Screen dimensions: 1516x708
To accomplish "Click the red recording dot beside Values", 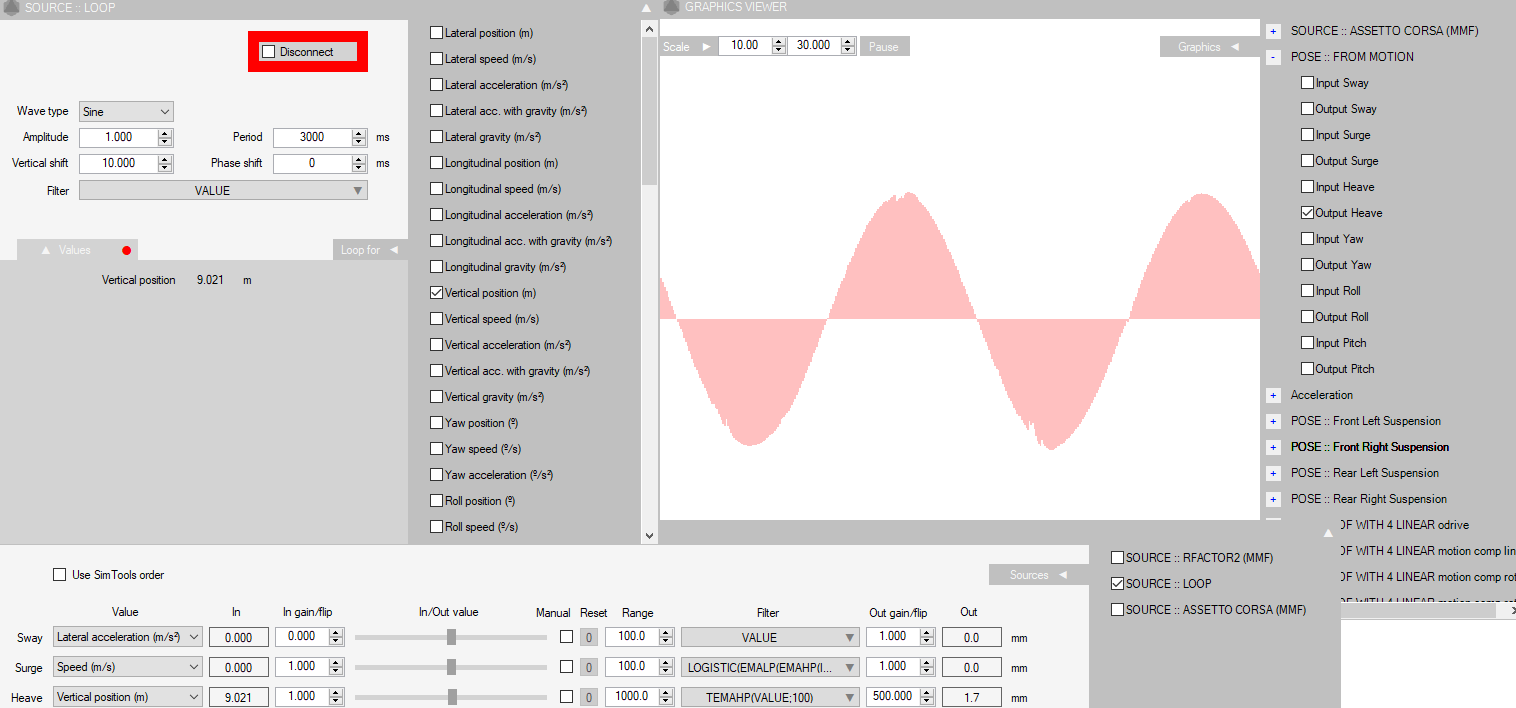I will click(126, 250).
